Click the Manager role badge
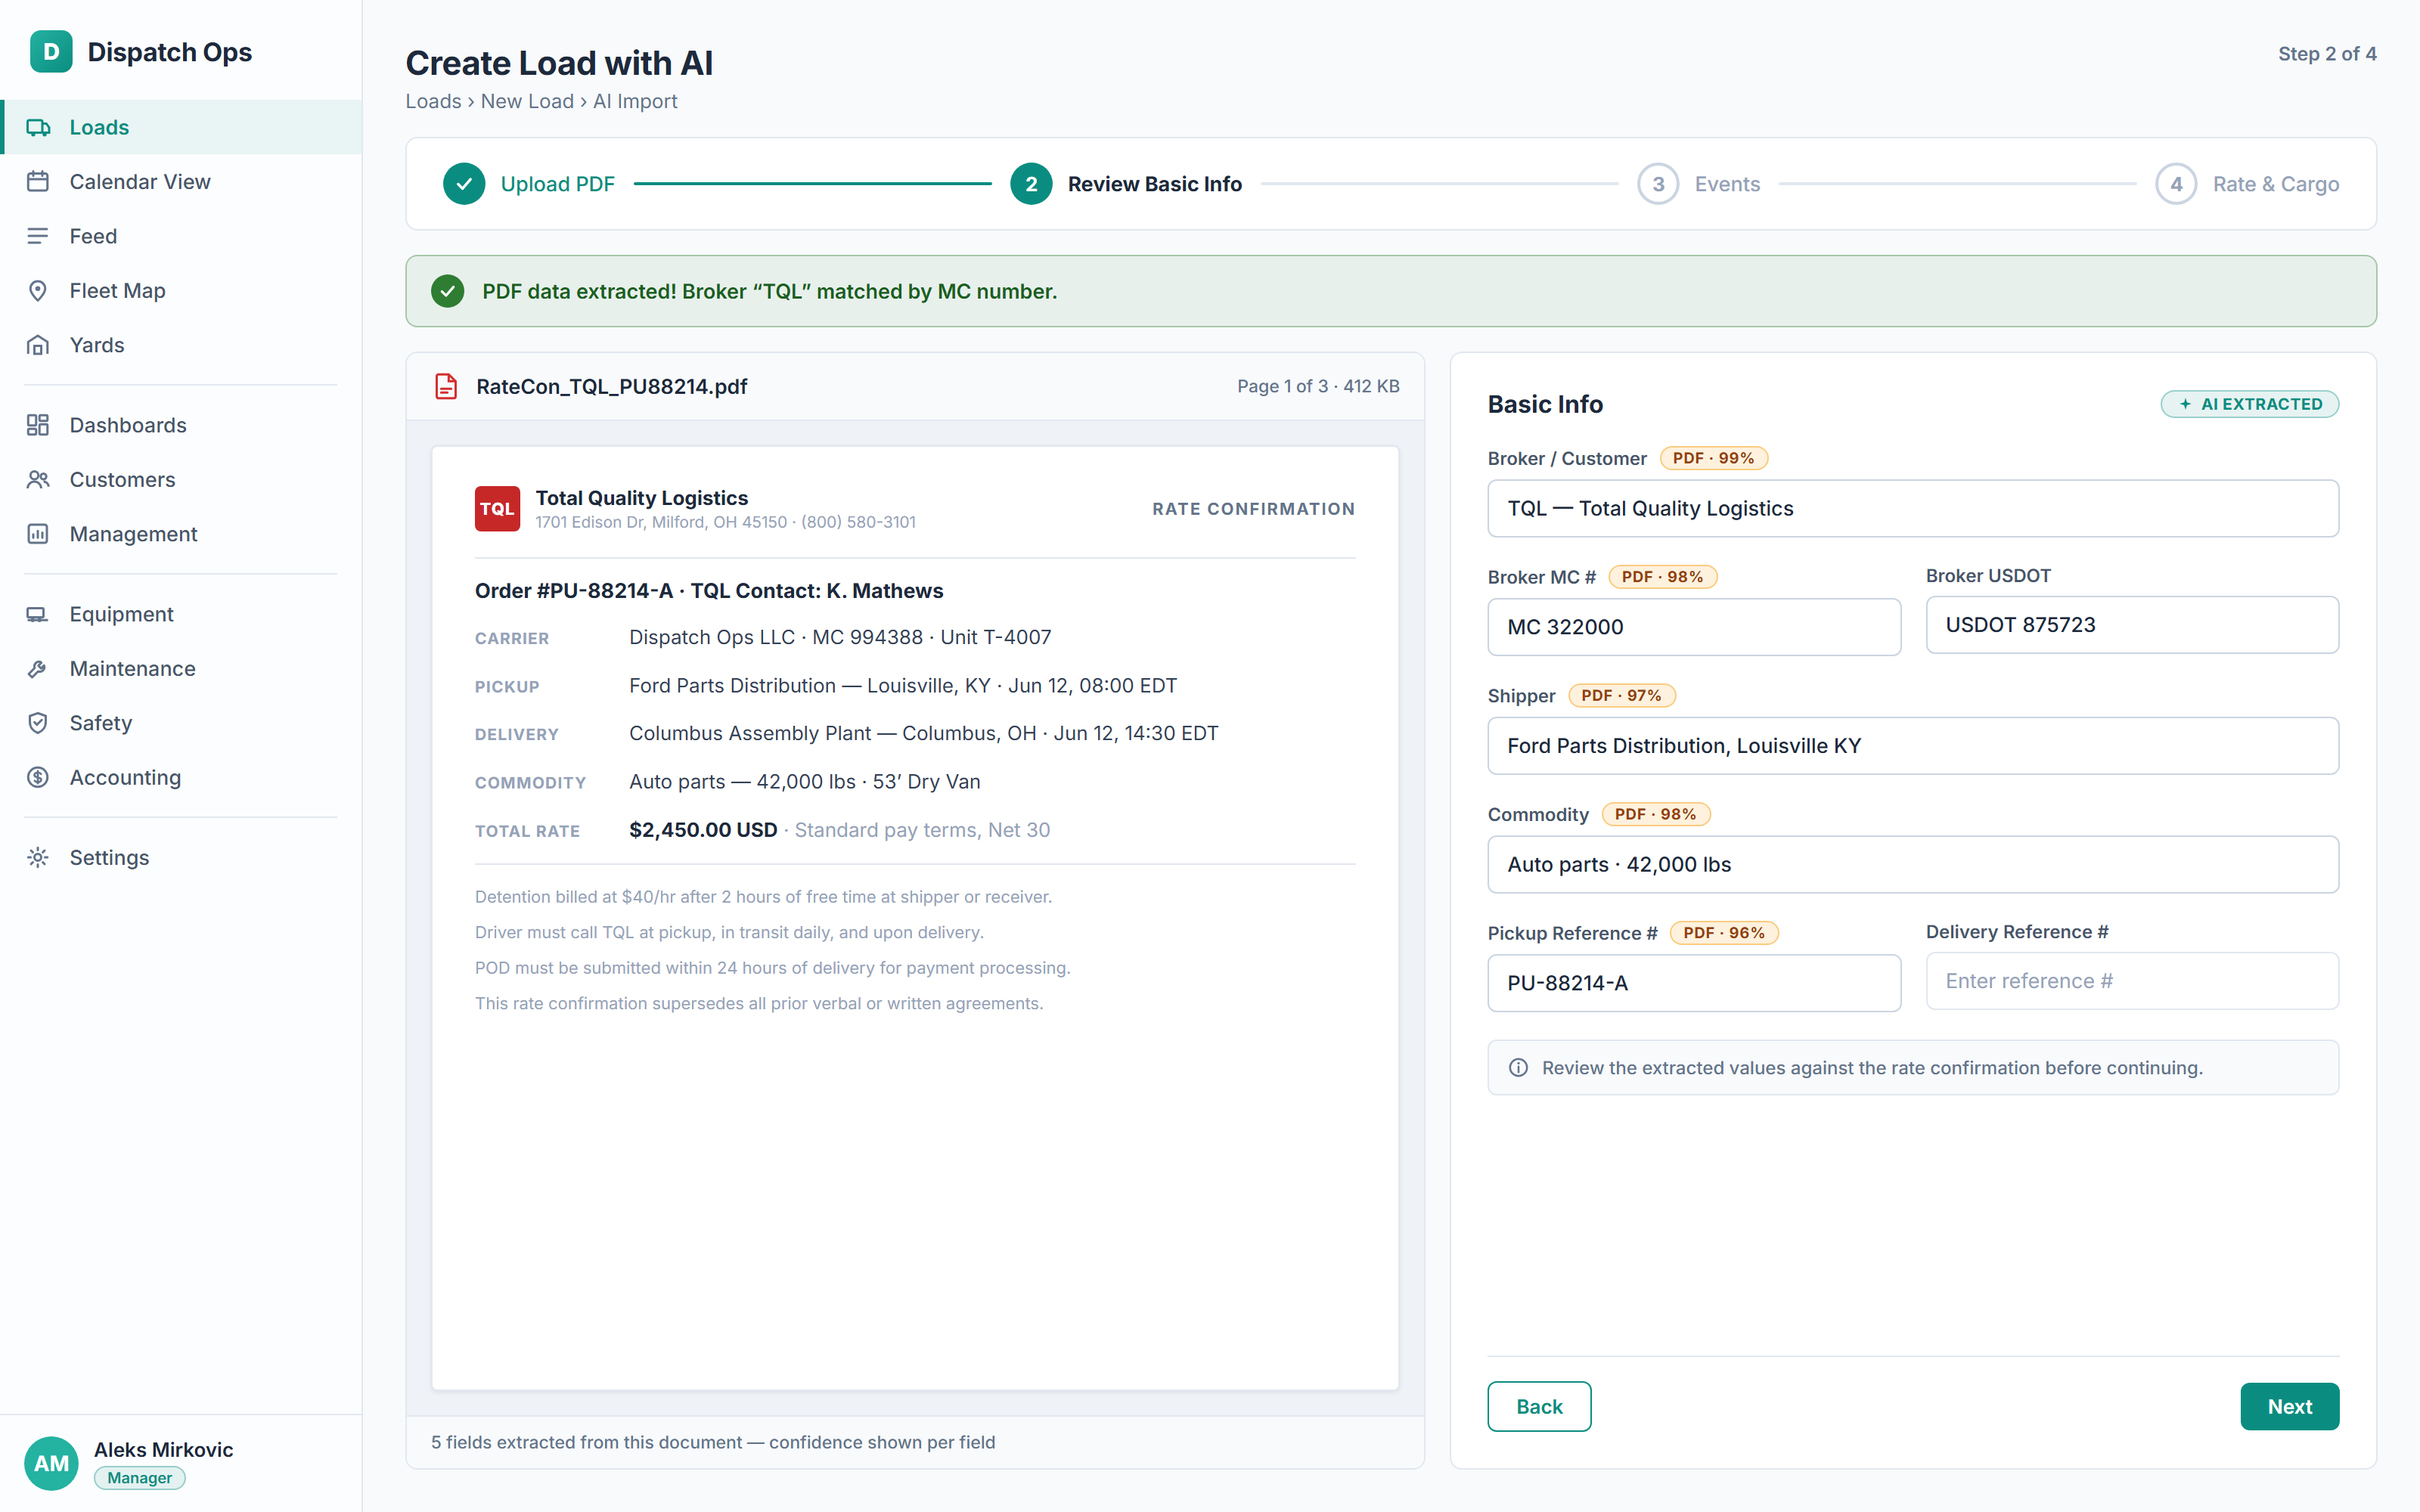2420x1512 pixels. click(140, 1478)
